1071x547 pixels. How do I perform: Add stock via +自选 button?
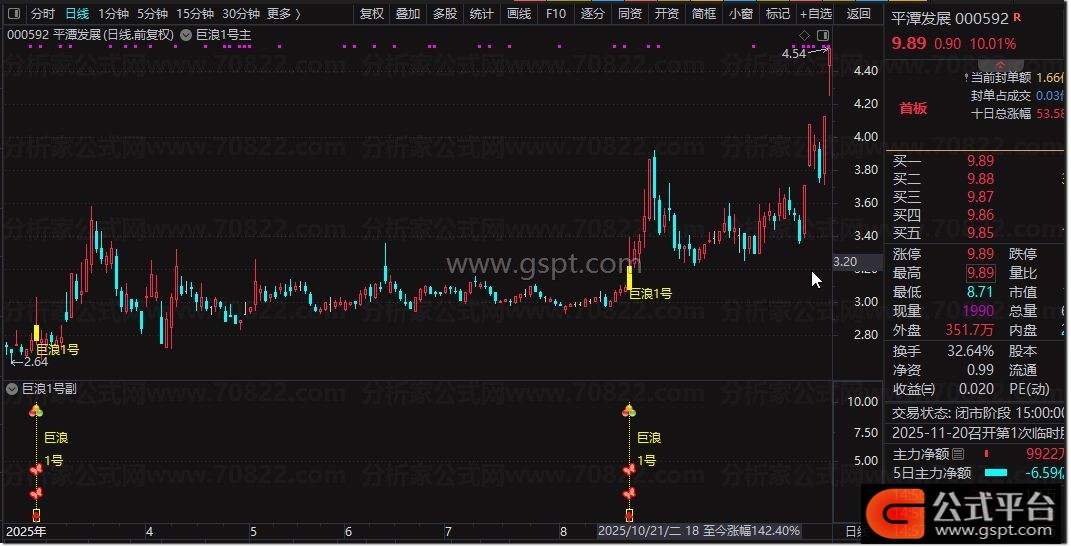point(815,14)
